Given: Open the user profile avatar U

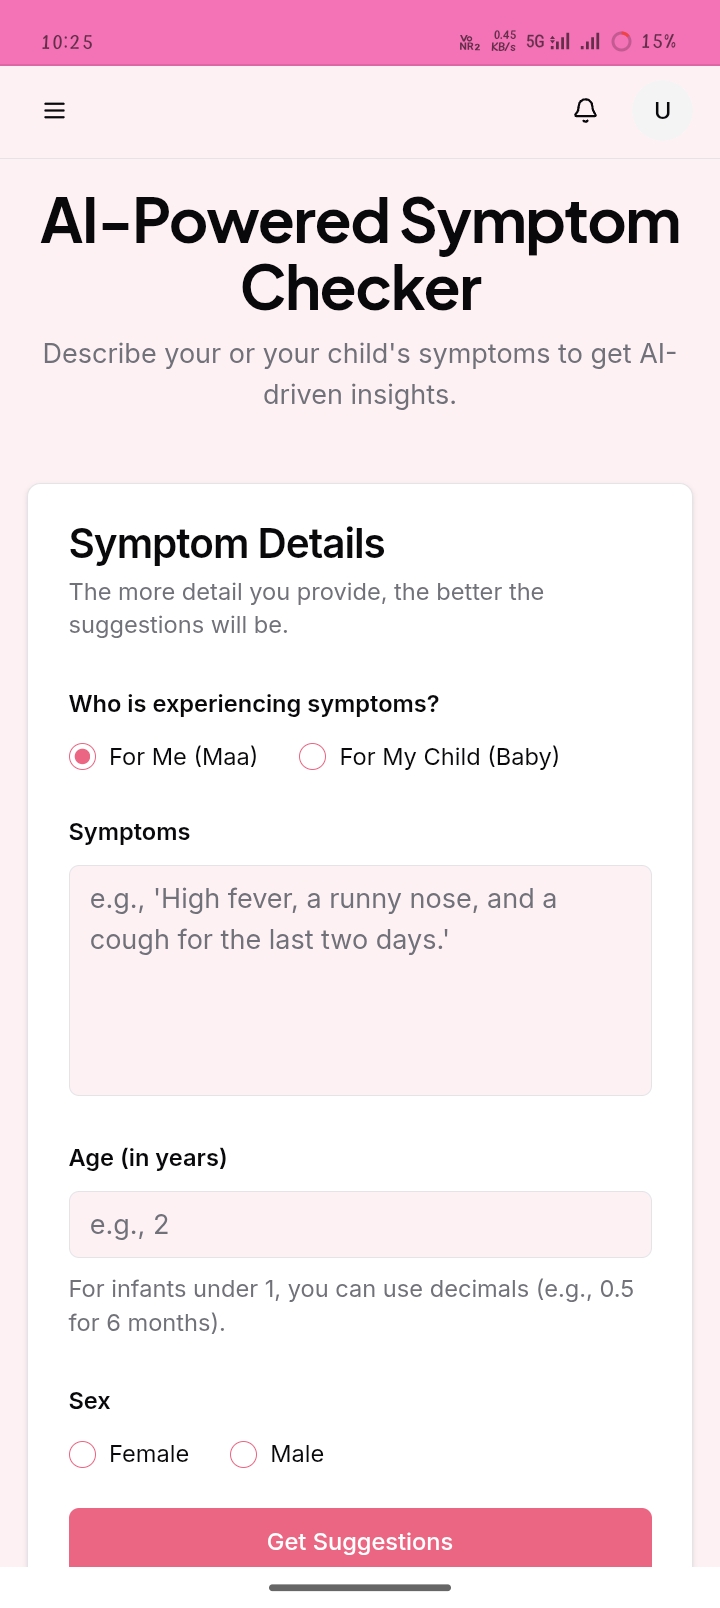Looking at the screenshot, I should (x=662, y=111).
